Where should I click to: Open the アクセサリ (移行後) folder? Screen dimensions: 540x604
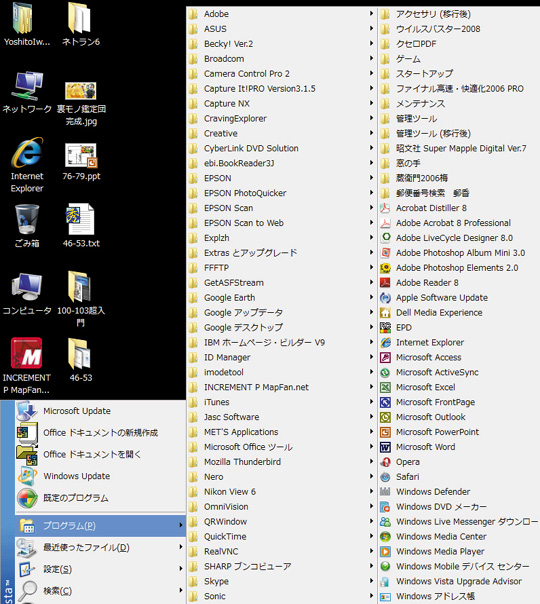(x=459, y=14)
